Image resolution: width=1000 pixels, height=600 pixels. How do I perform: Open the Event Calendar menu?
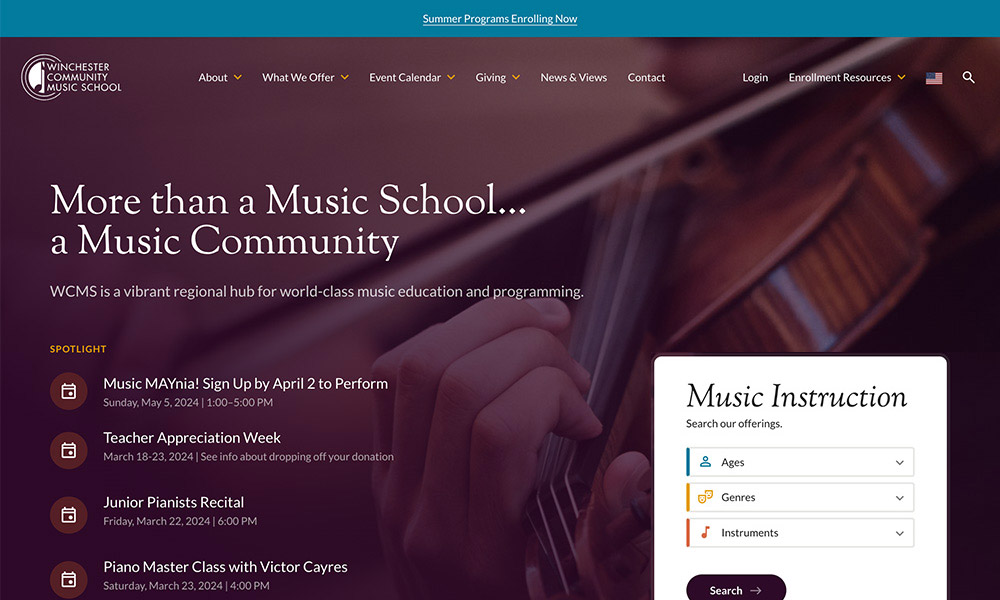(x=412, y=78)
